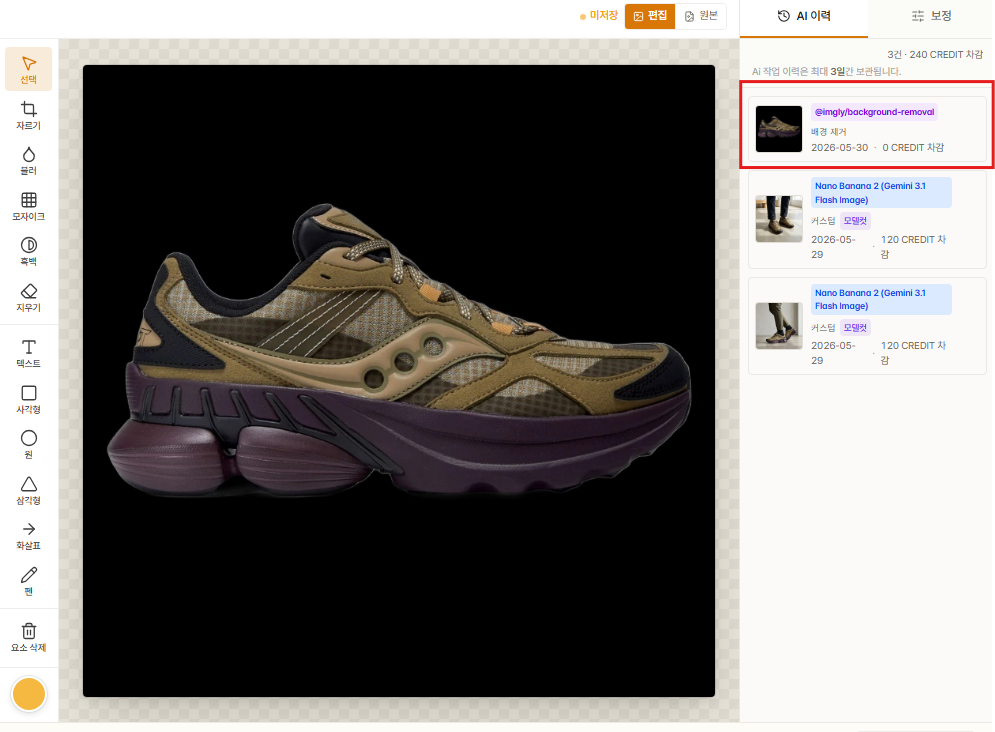This screenshot has width=995, height=732.
Task: Open the AI 이력 tab
Action: point(804,16)
